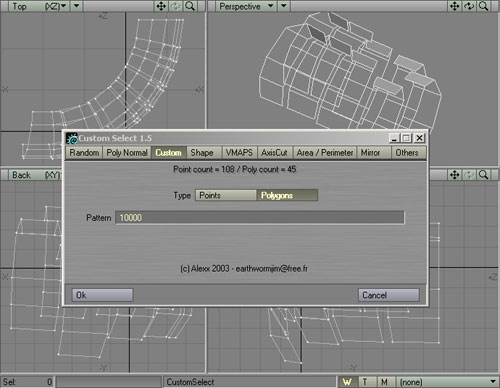
Task: Set selection Type to Points
Action: pos(226,195)
